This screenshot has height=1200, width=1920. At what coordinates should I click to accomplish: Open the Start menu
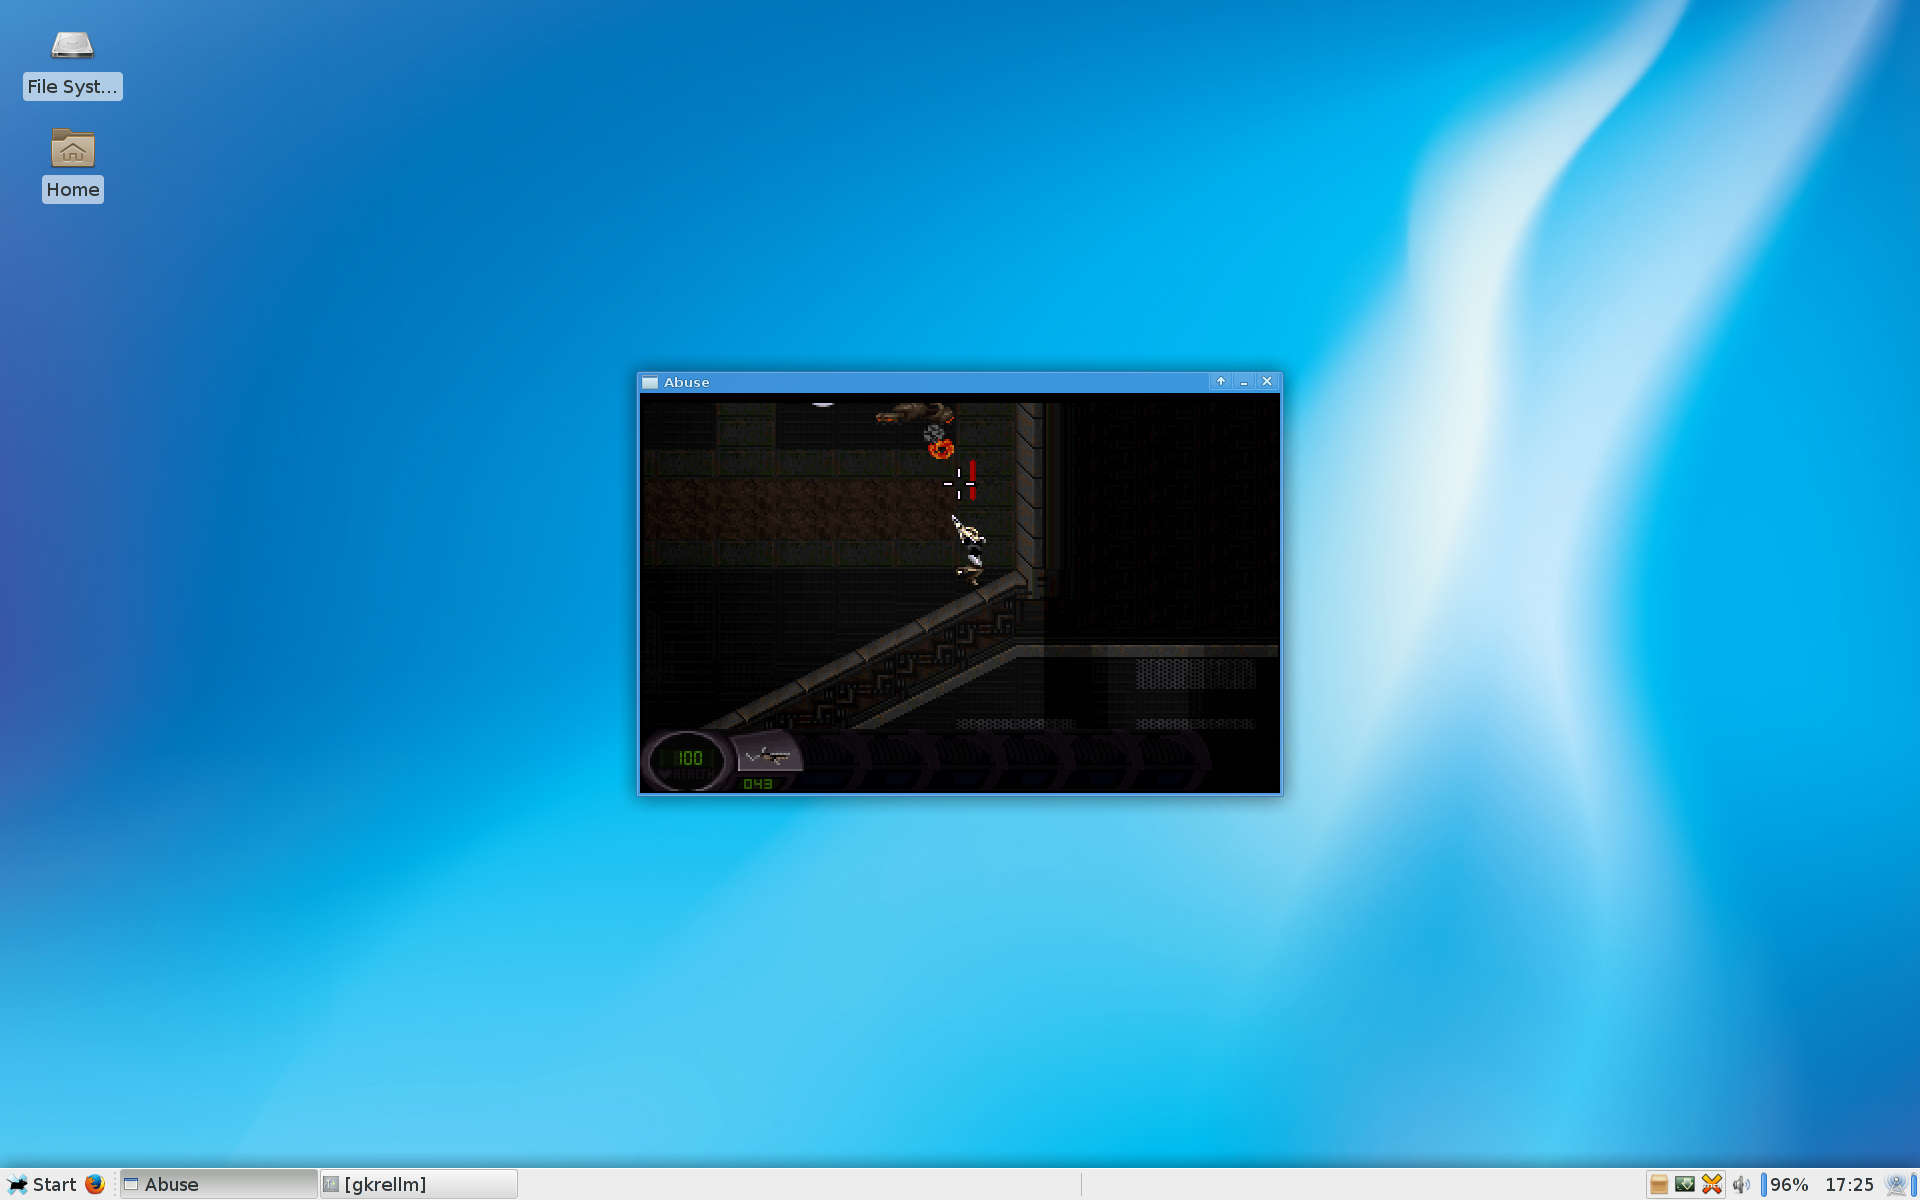(x=42, y=1184)
